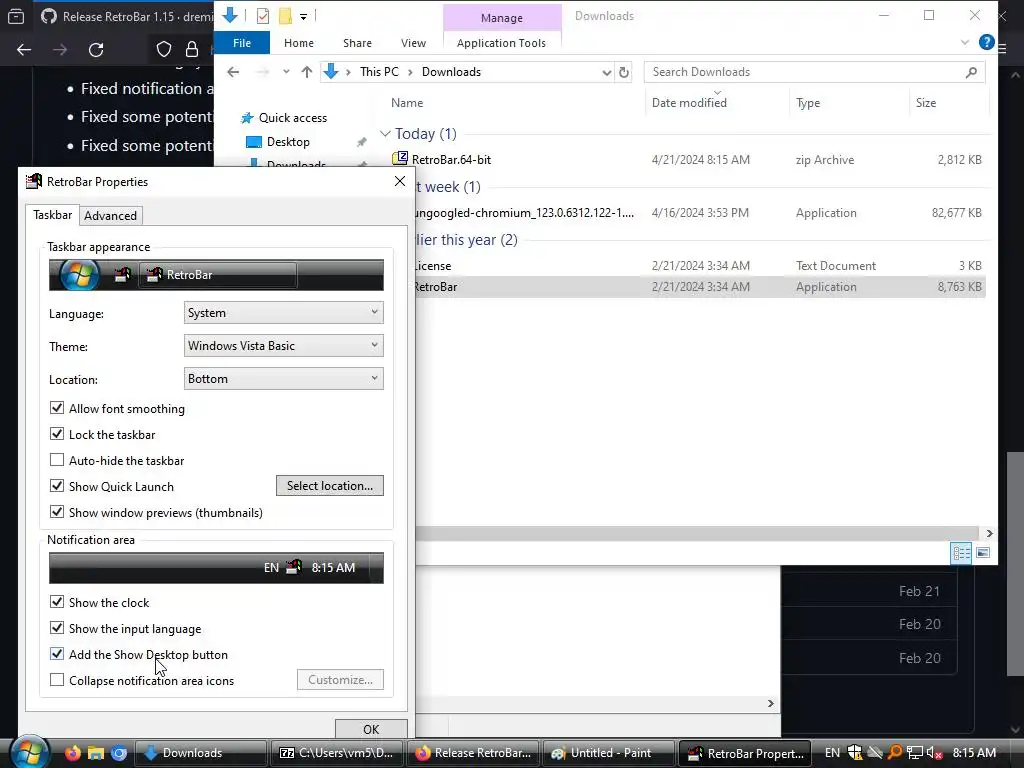Open the File menu in Explorer

point(242,43)
